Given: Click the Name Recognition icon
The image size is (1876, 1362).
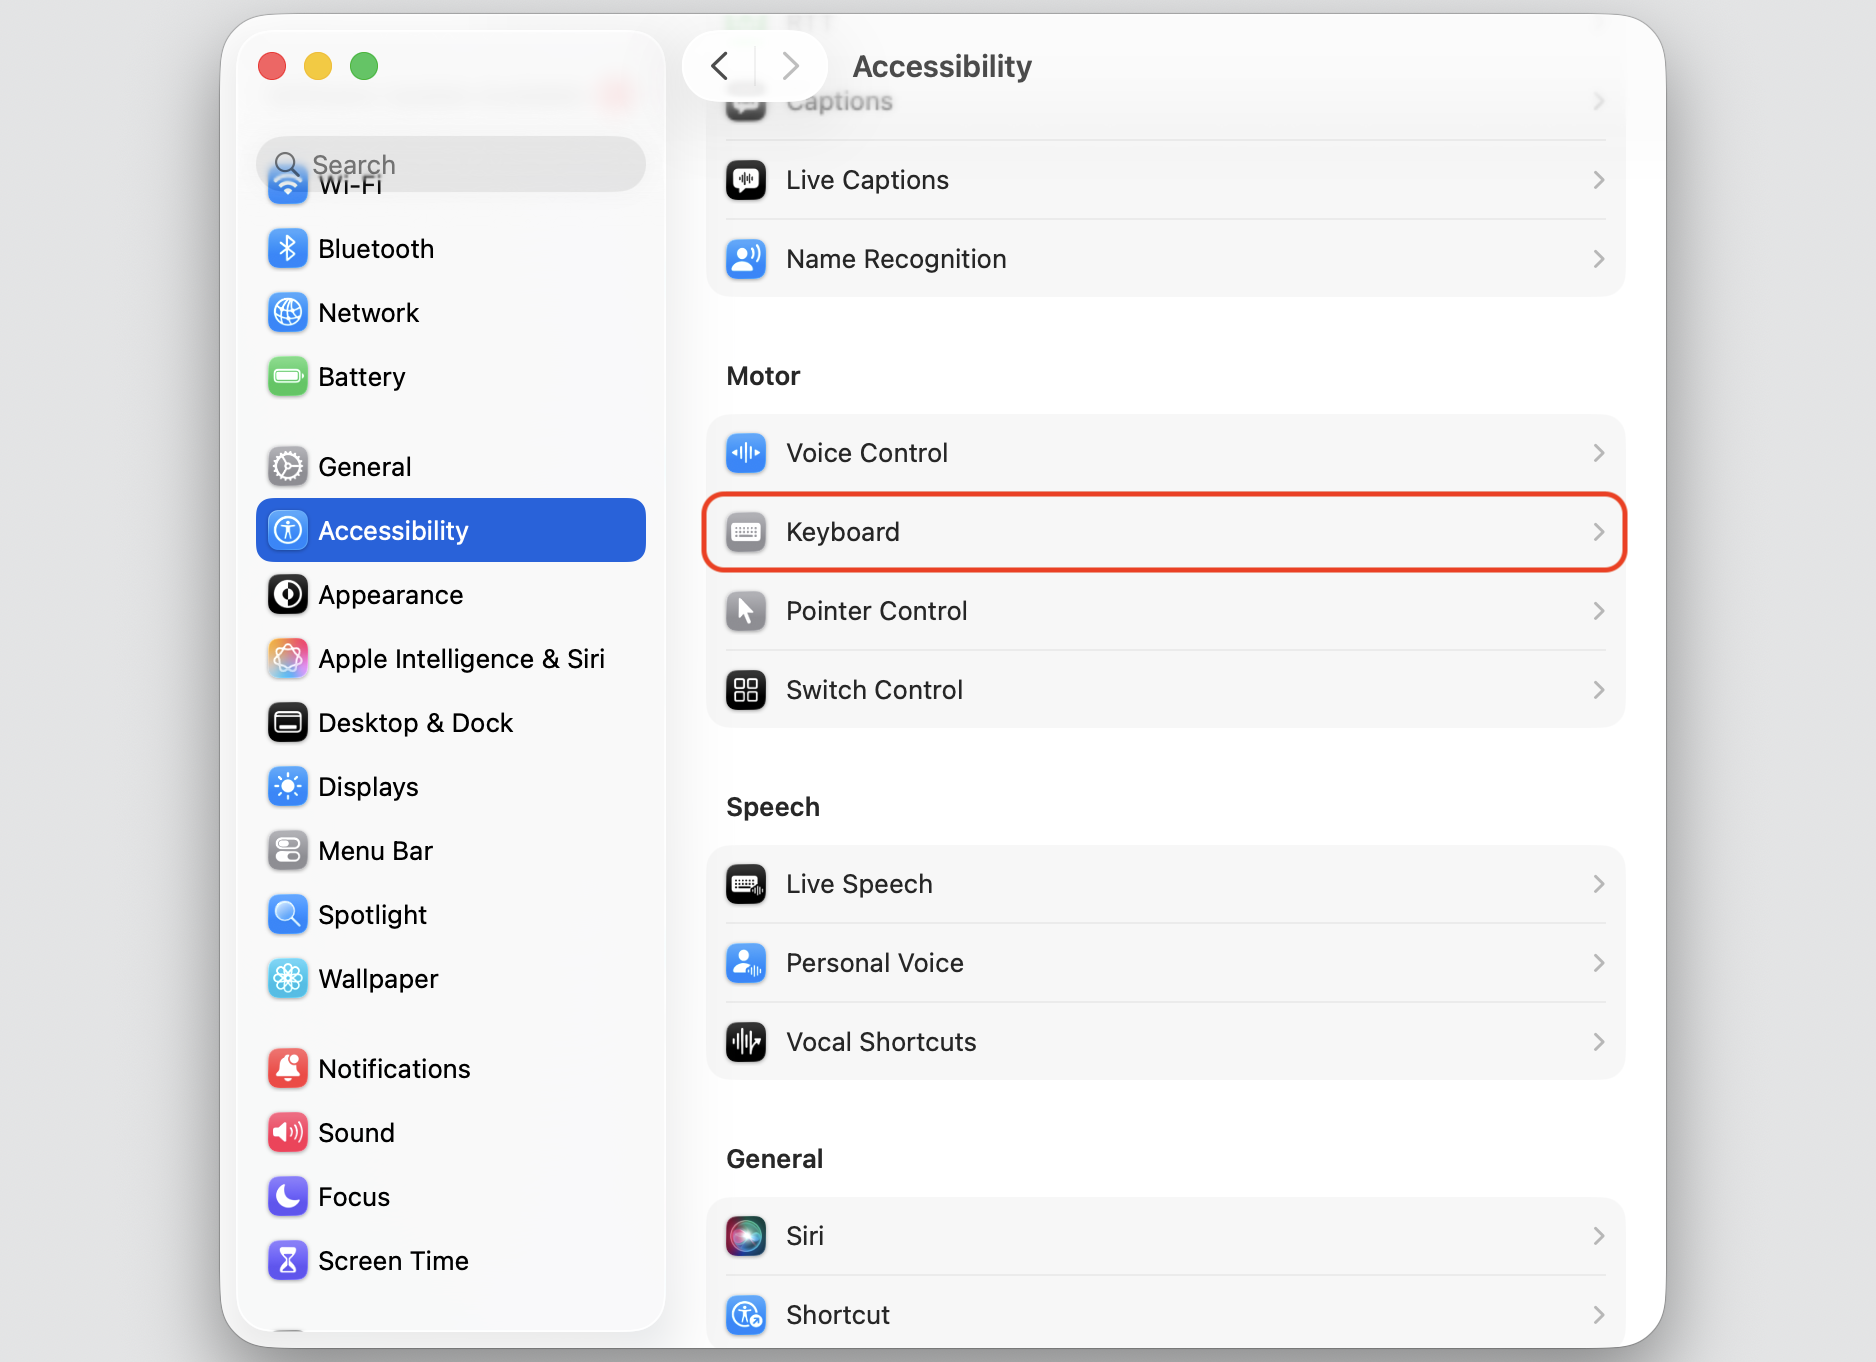Looking at the screenshot, I should click(x=746, y=259).
